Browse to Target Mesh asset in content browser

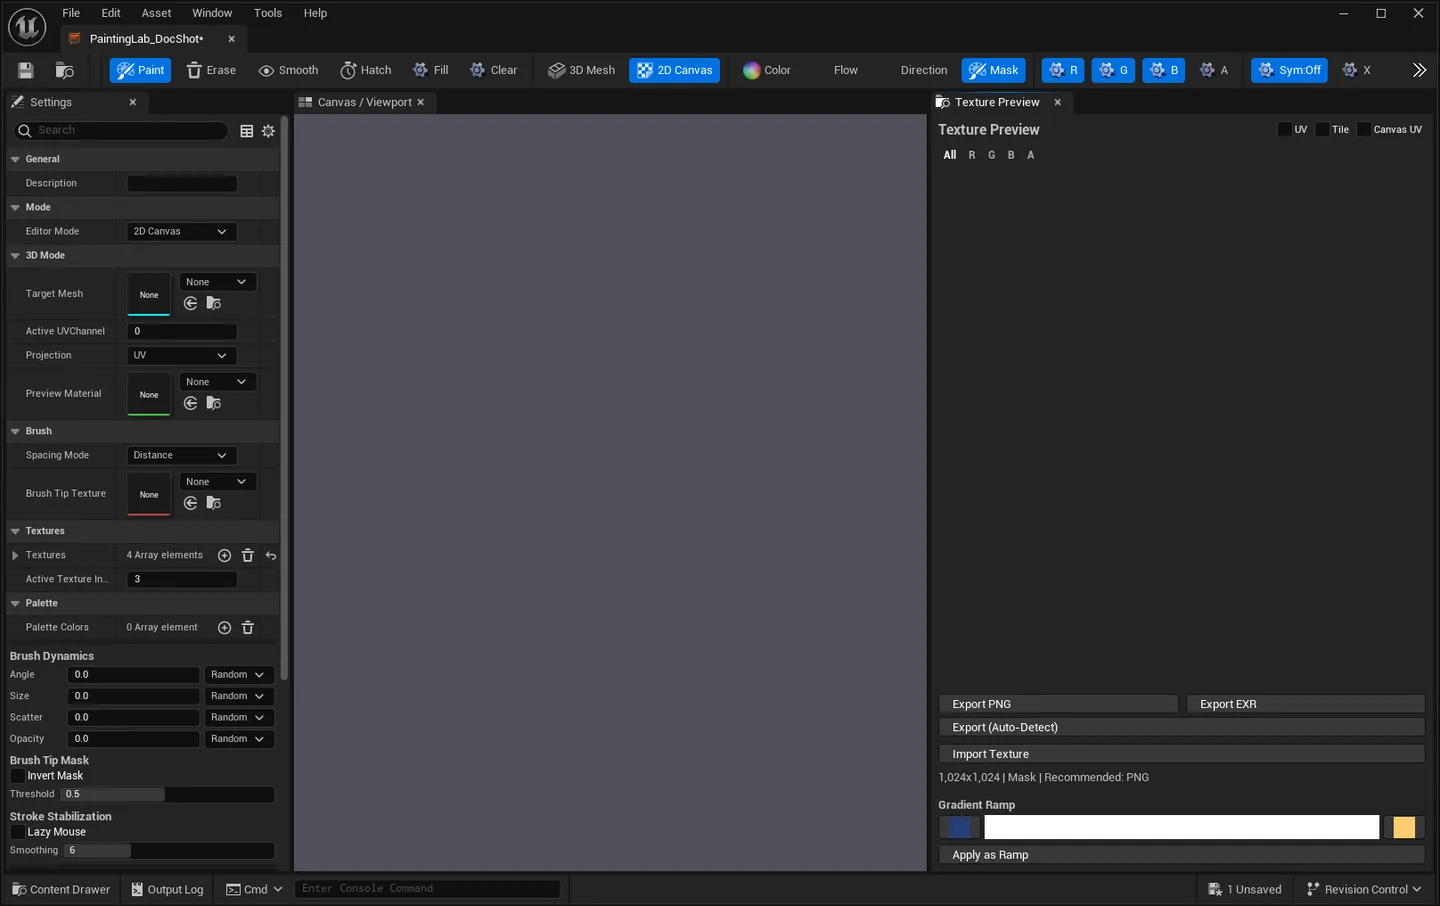click(x=213, y=303)
